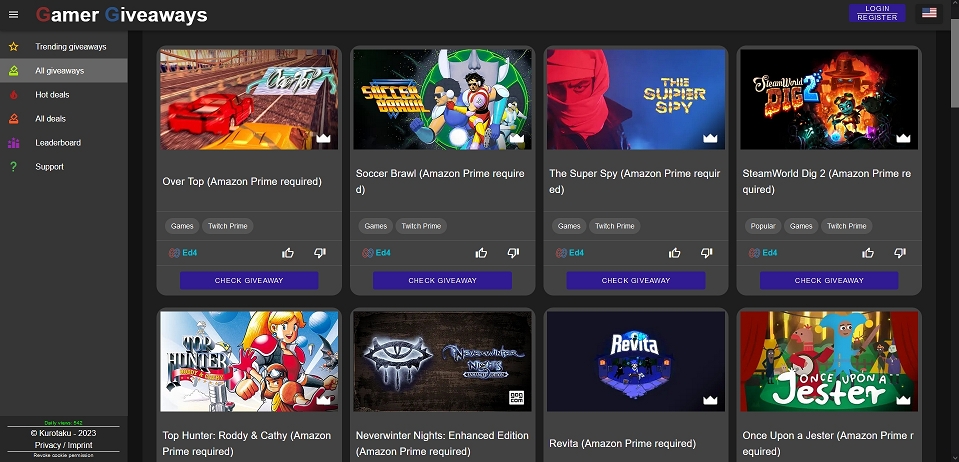Select Twitch Prime tag on Over Top card
Screen dimensions: 959x462
228,226
